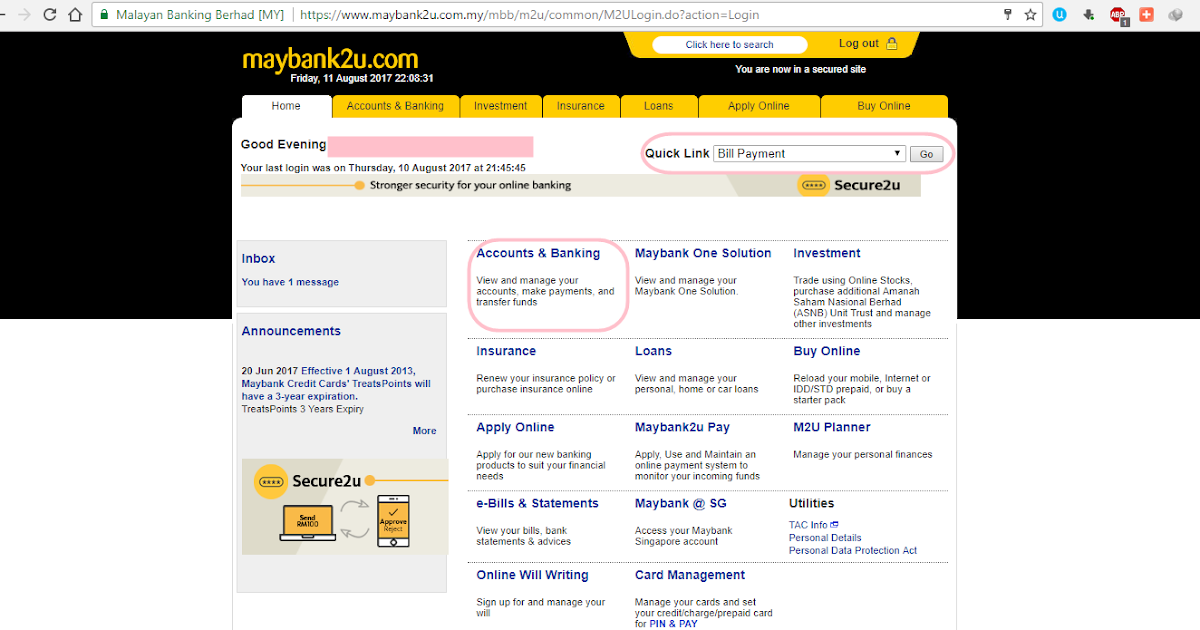Switch to the Home tab
Screen dimensions: 1200x630
coord(286,106)
